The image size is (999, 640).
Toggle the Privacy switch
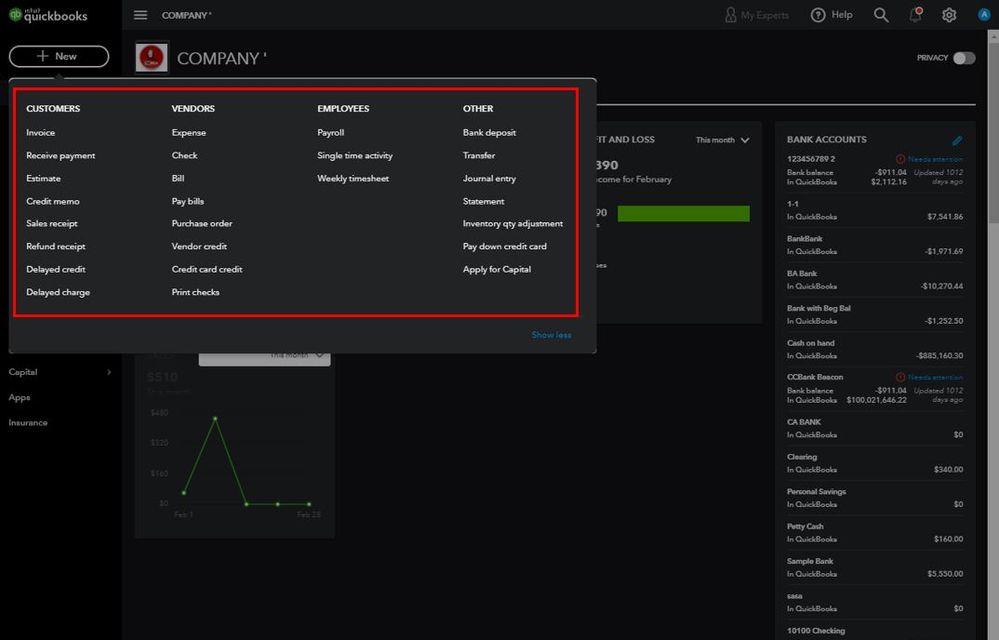[963, 58]
